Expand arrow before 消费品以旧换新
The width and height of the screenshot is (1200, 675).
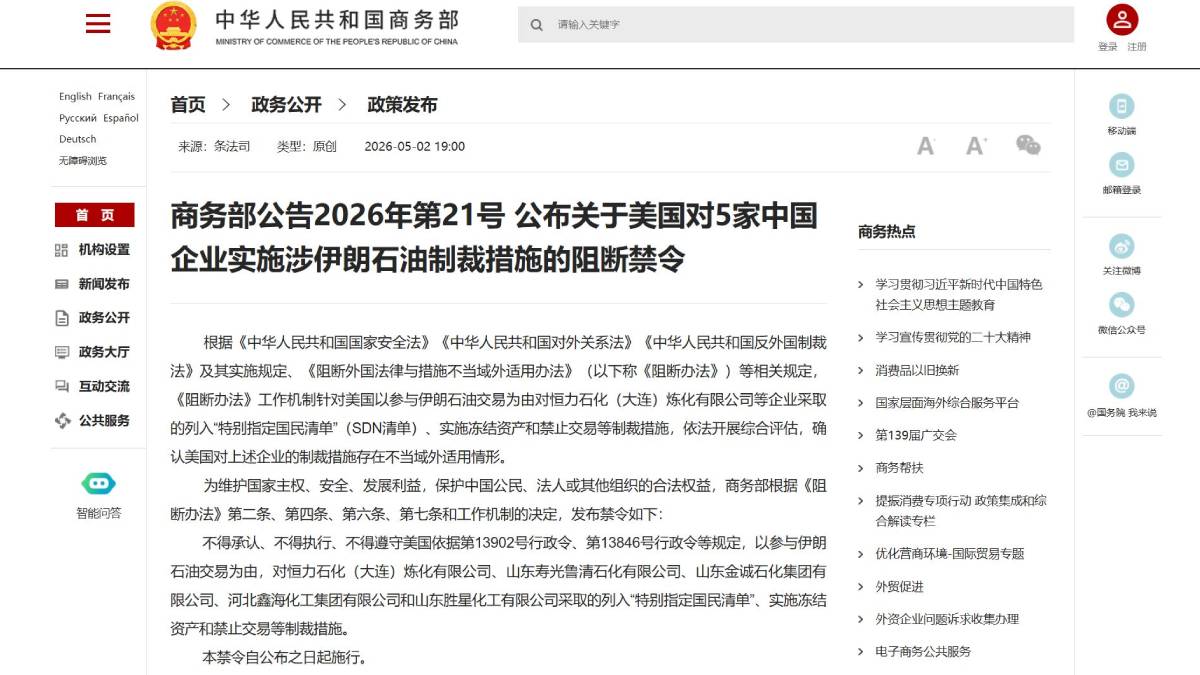[862, 370]
